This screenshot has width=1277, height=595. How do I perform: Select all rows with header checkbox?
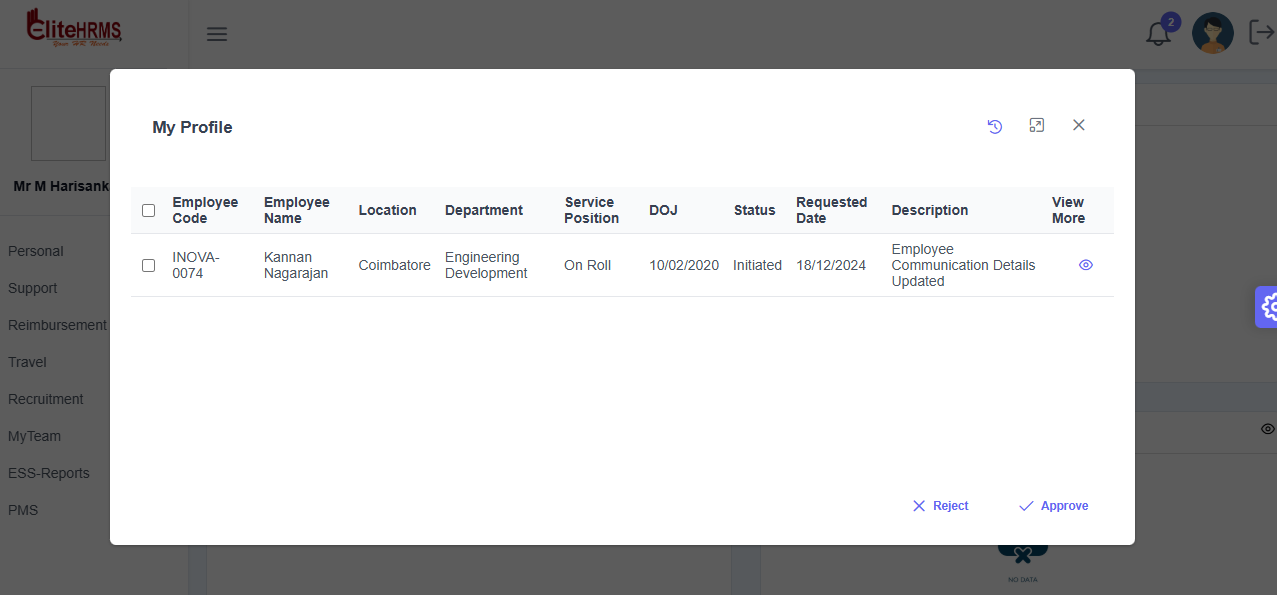coord(149,210)
